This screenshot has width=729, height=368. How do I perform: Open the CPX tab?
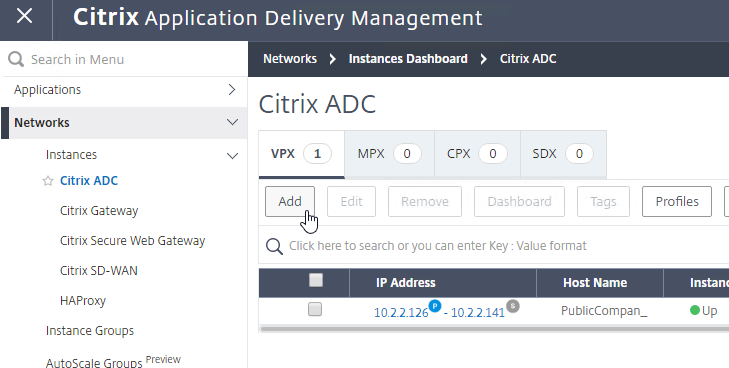click(x=477, y=154)
